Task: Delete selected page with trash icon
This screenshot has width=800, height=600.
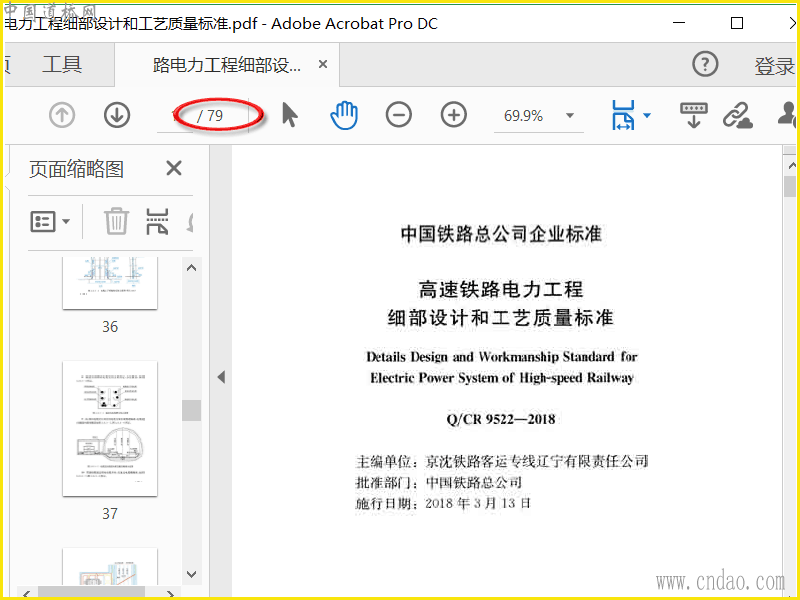Action: pos(116,221)
